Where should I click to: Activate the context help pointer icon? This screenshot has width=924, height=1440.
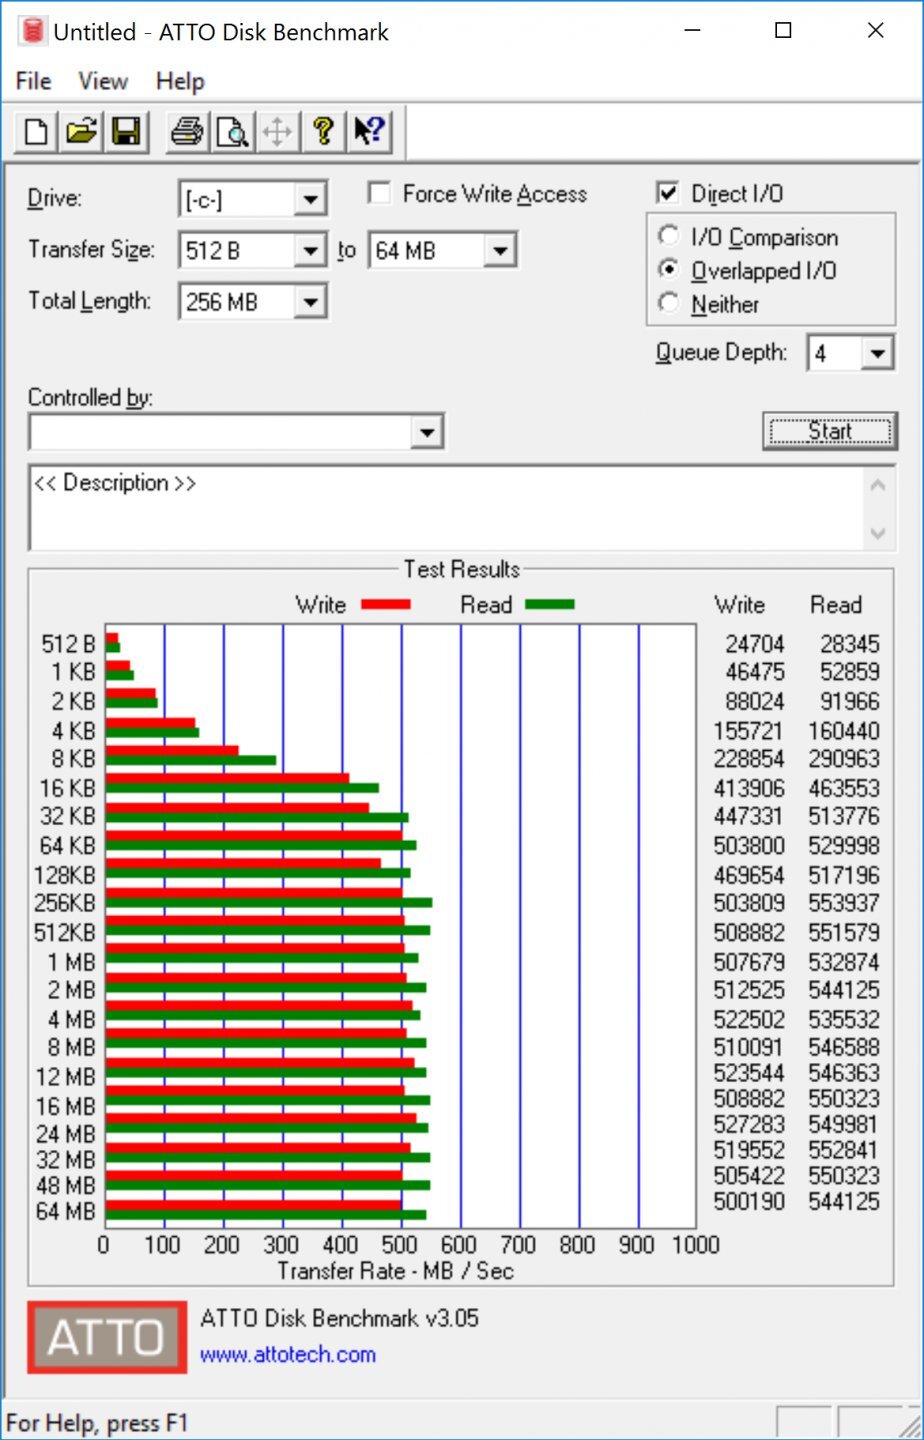tap(369, 131)
